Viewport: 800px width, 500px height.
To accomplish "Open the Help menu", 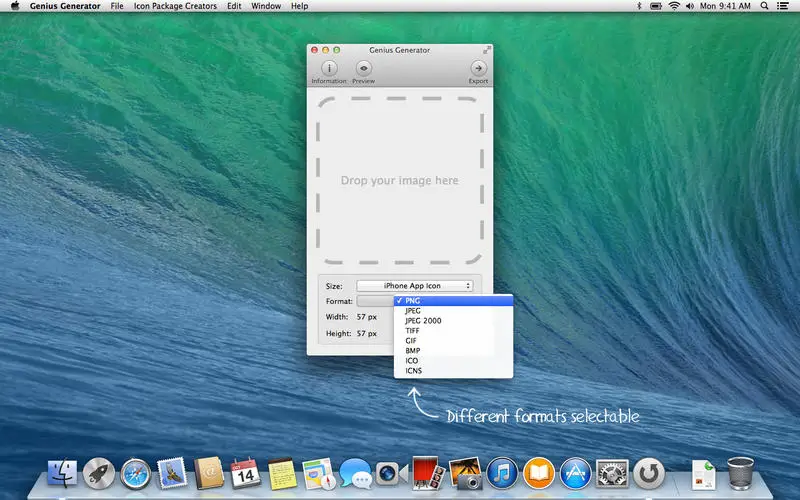I will pos(299,6).
